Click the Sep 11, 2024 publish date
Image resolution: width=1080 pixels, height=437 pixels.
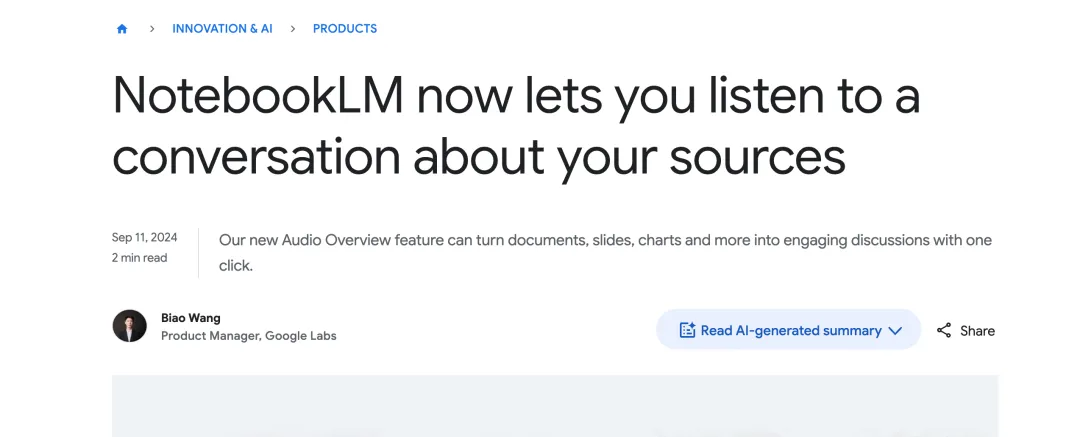click(x=144, y=238)
